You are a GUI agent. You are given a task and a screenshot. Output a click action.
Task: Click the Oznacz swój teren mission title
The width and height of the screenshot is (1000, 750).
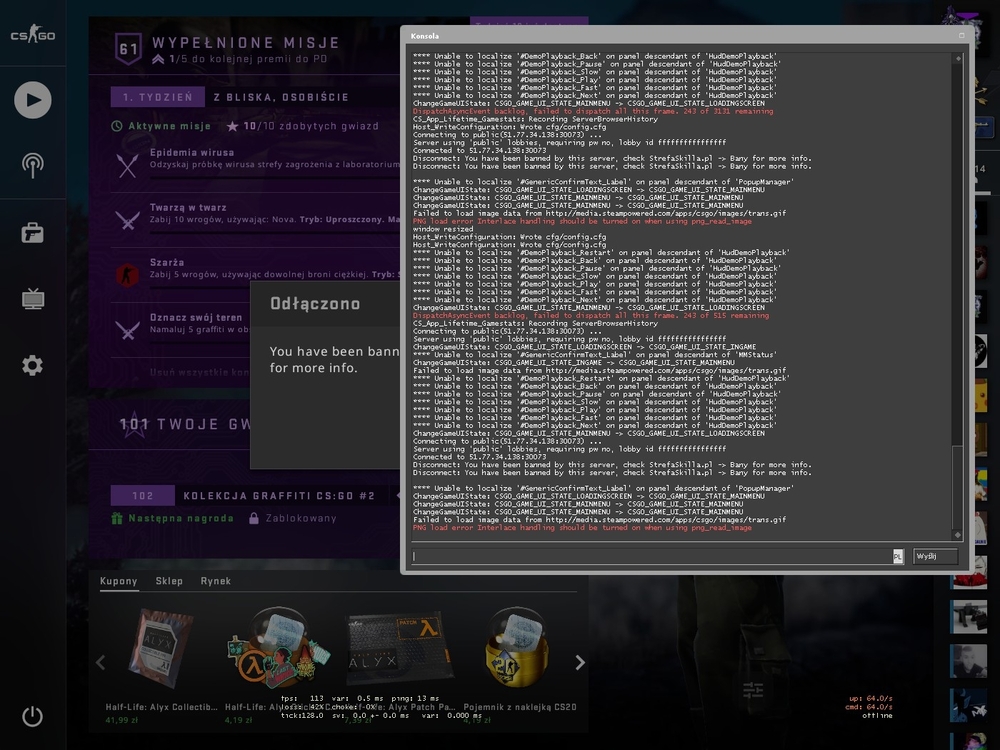point(196,317)
